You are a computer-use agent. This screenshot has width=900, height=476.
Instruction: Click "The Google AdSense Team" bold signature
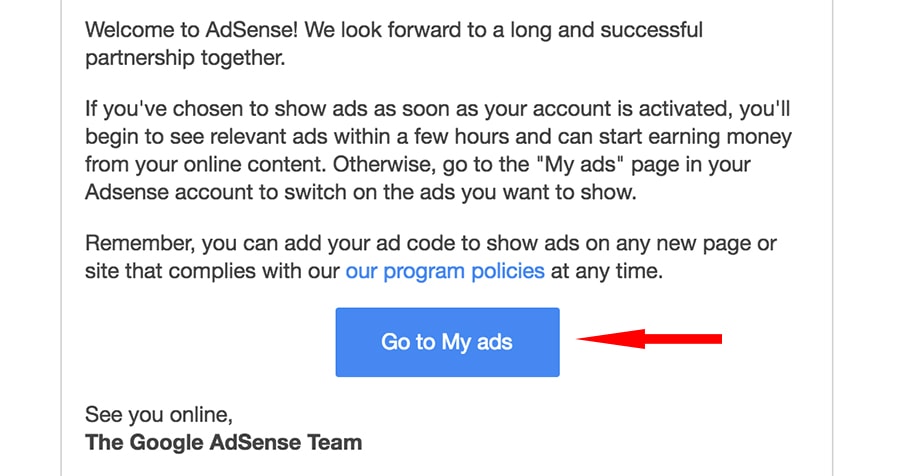point(223,442)
